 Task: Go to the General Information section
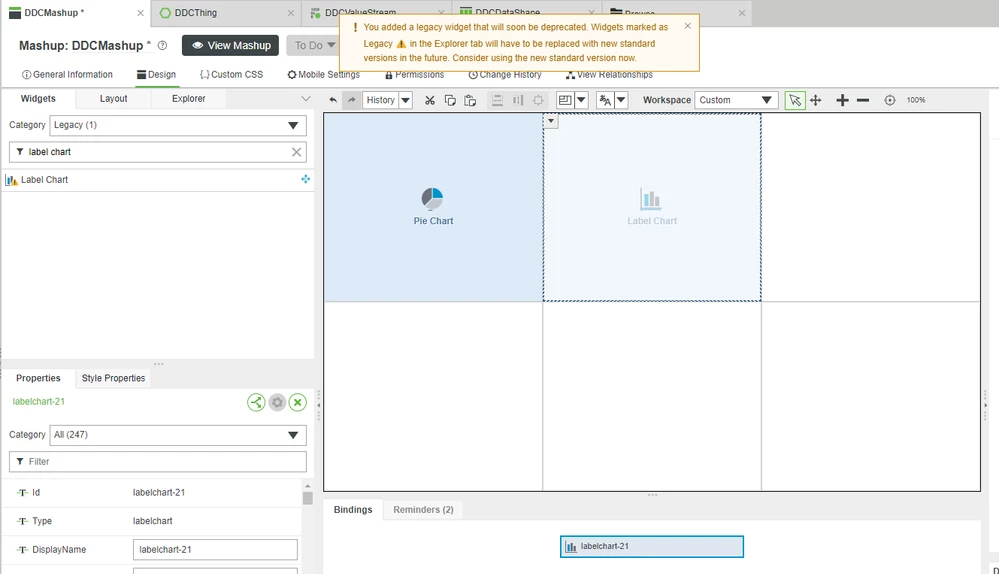67,75
